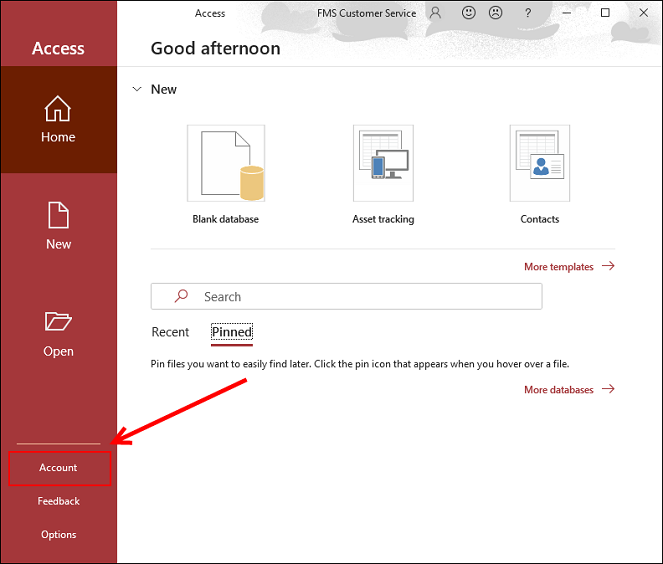Create a Blank database template
The height and width of the screenshot is (564, 663).
[x=226, y=163]
